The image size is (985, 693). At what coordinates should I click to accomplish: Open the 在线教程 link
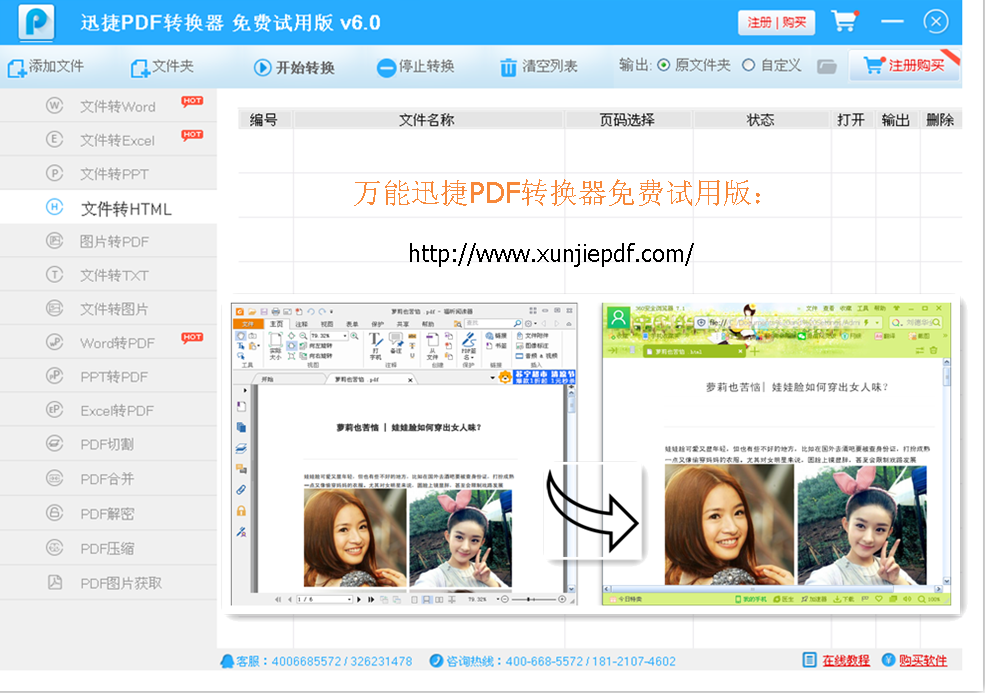846,660
